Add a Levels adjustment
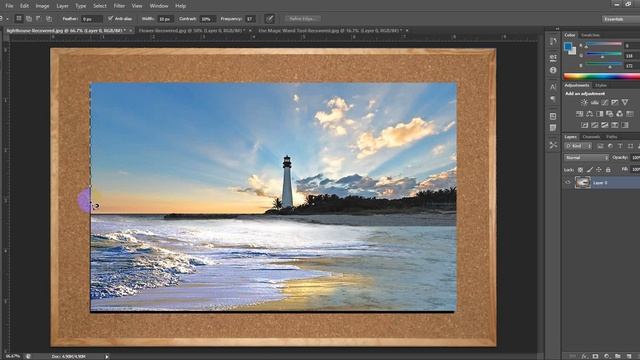Image resolution: width=640 pixels, height=360 pixels. (595, 102)
